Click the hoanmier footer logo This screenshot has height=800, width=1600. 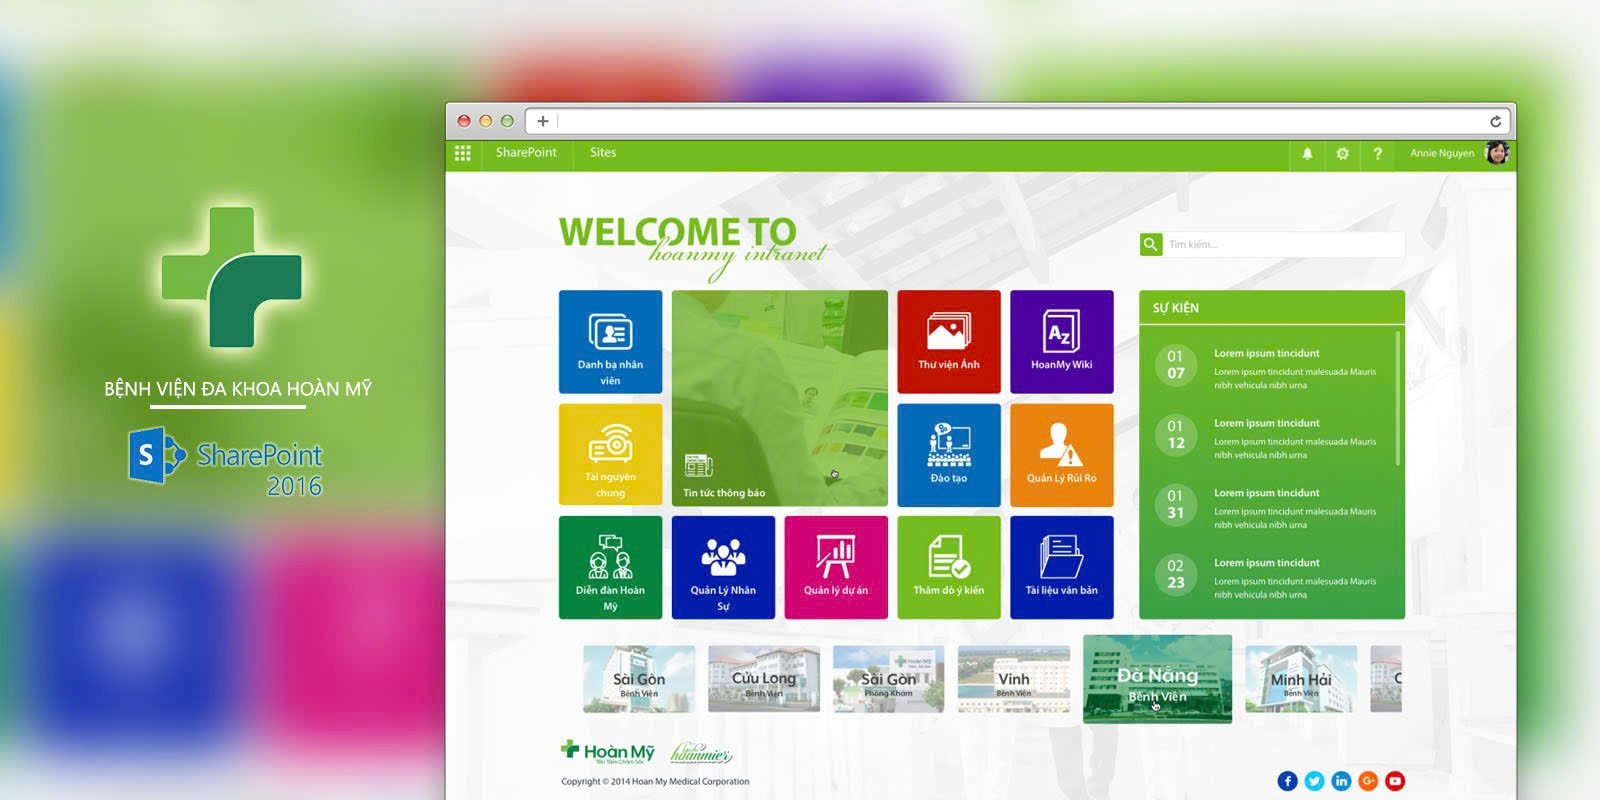[701, 753]
